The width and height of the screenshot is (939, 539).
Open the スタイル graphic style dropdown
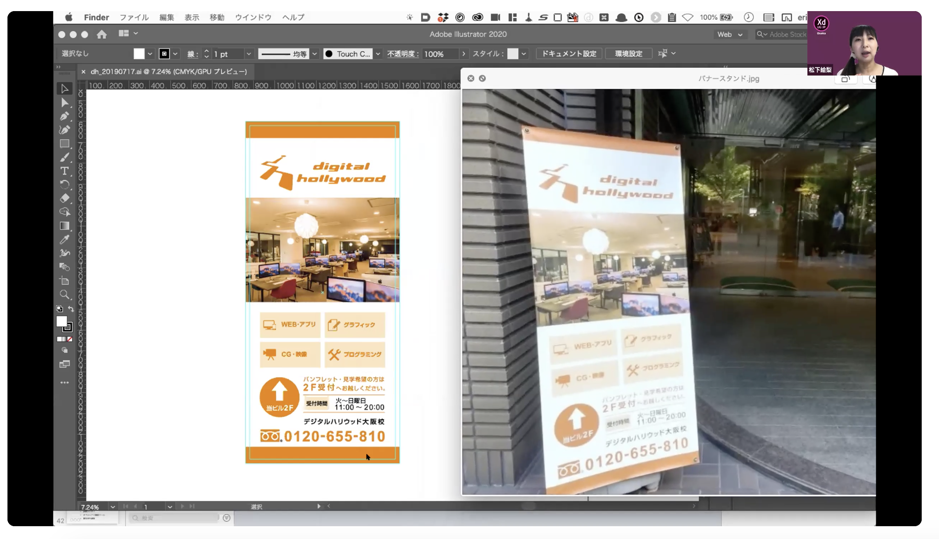coord(523,54)
